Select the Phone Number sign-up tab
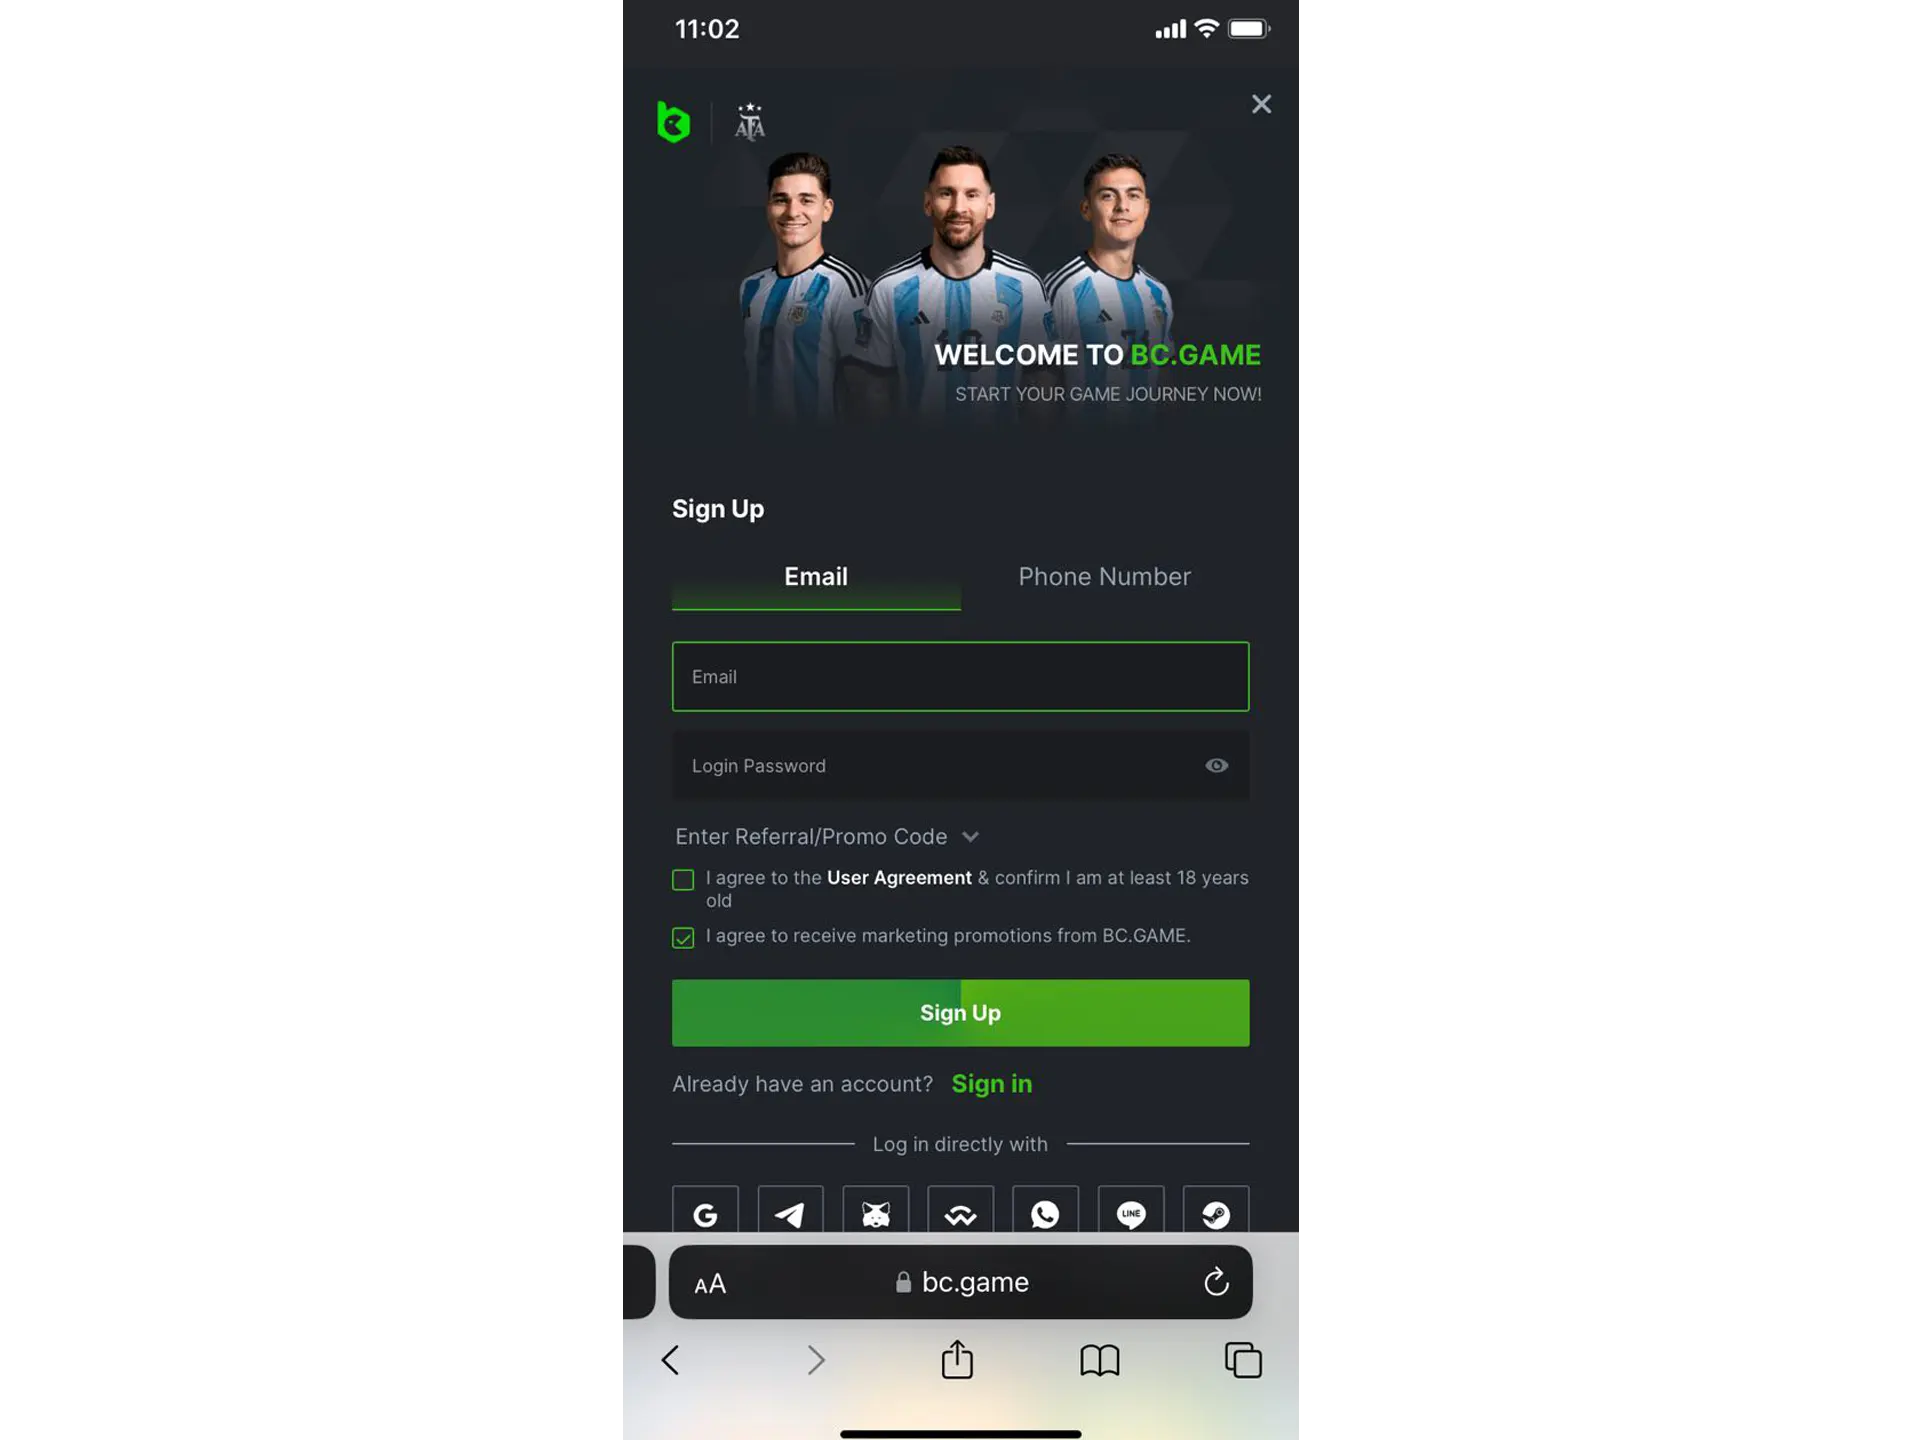Image resolution: width=1920 pixels, height=1440 pixels. point(1104,576)
